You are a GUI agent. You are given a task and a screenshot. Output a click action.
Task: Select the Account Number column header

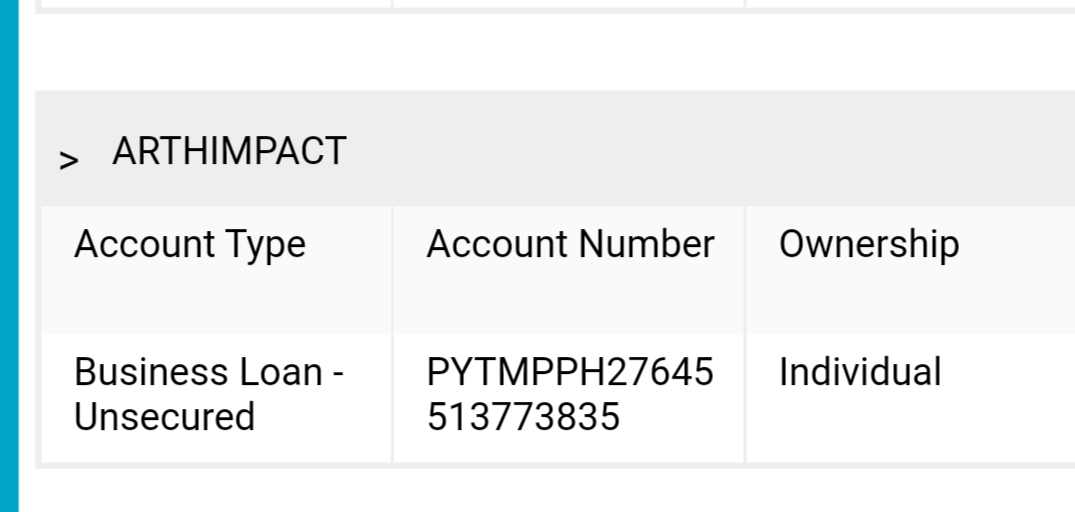[x=570, y=245]
